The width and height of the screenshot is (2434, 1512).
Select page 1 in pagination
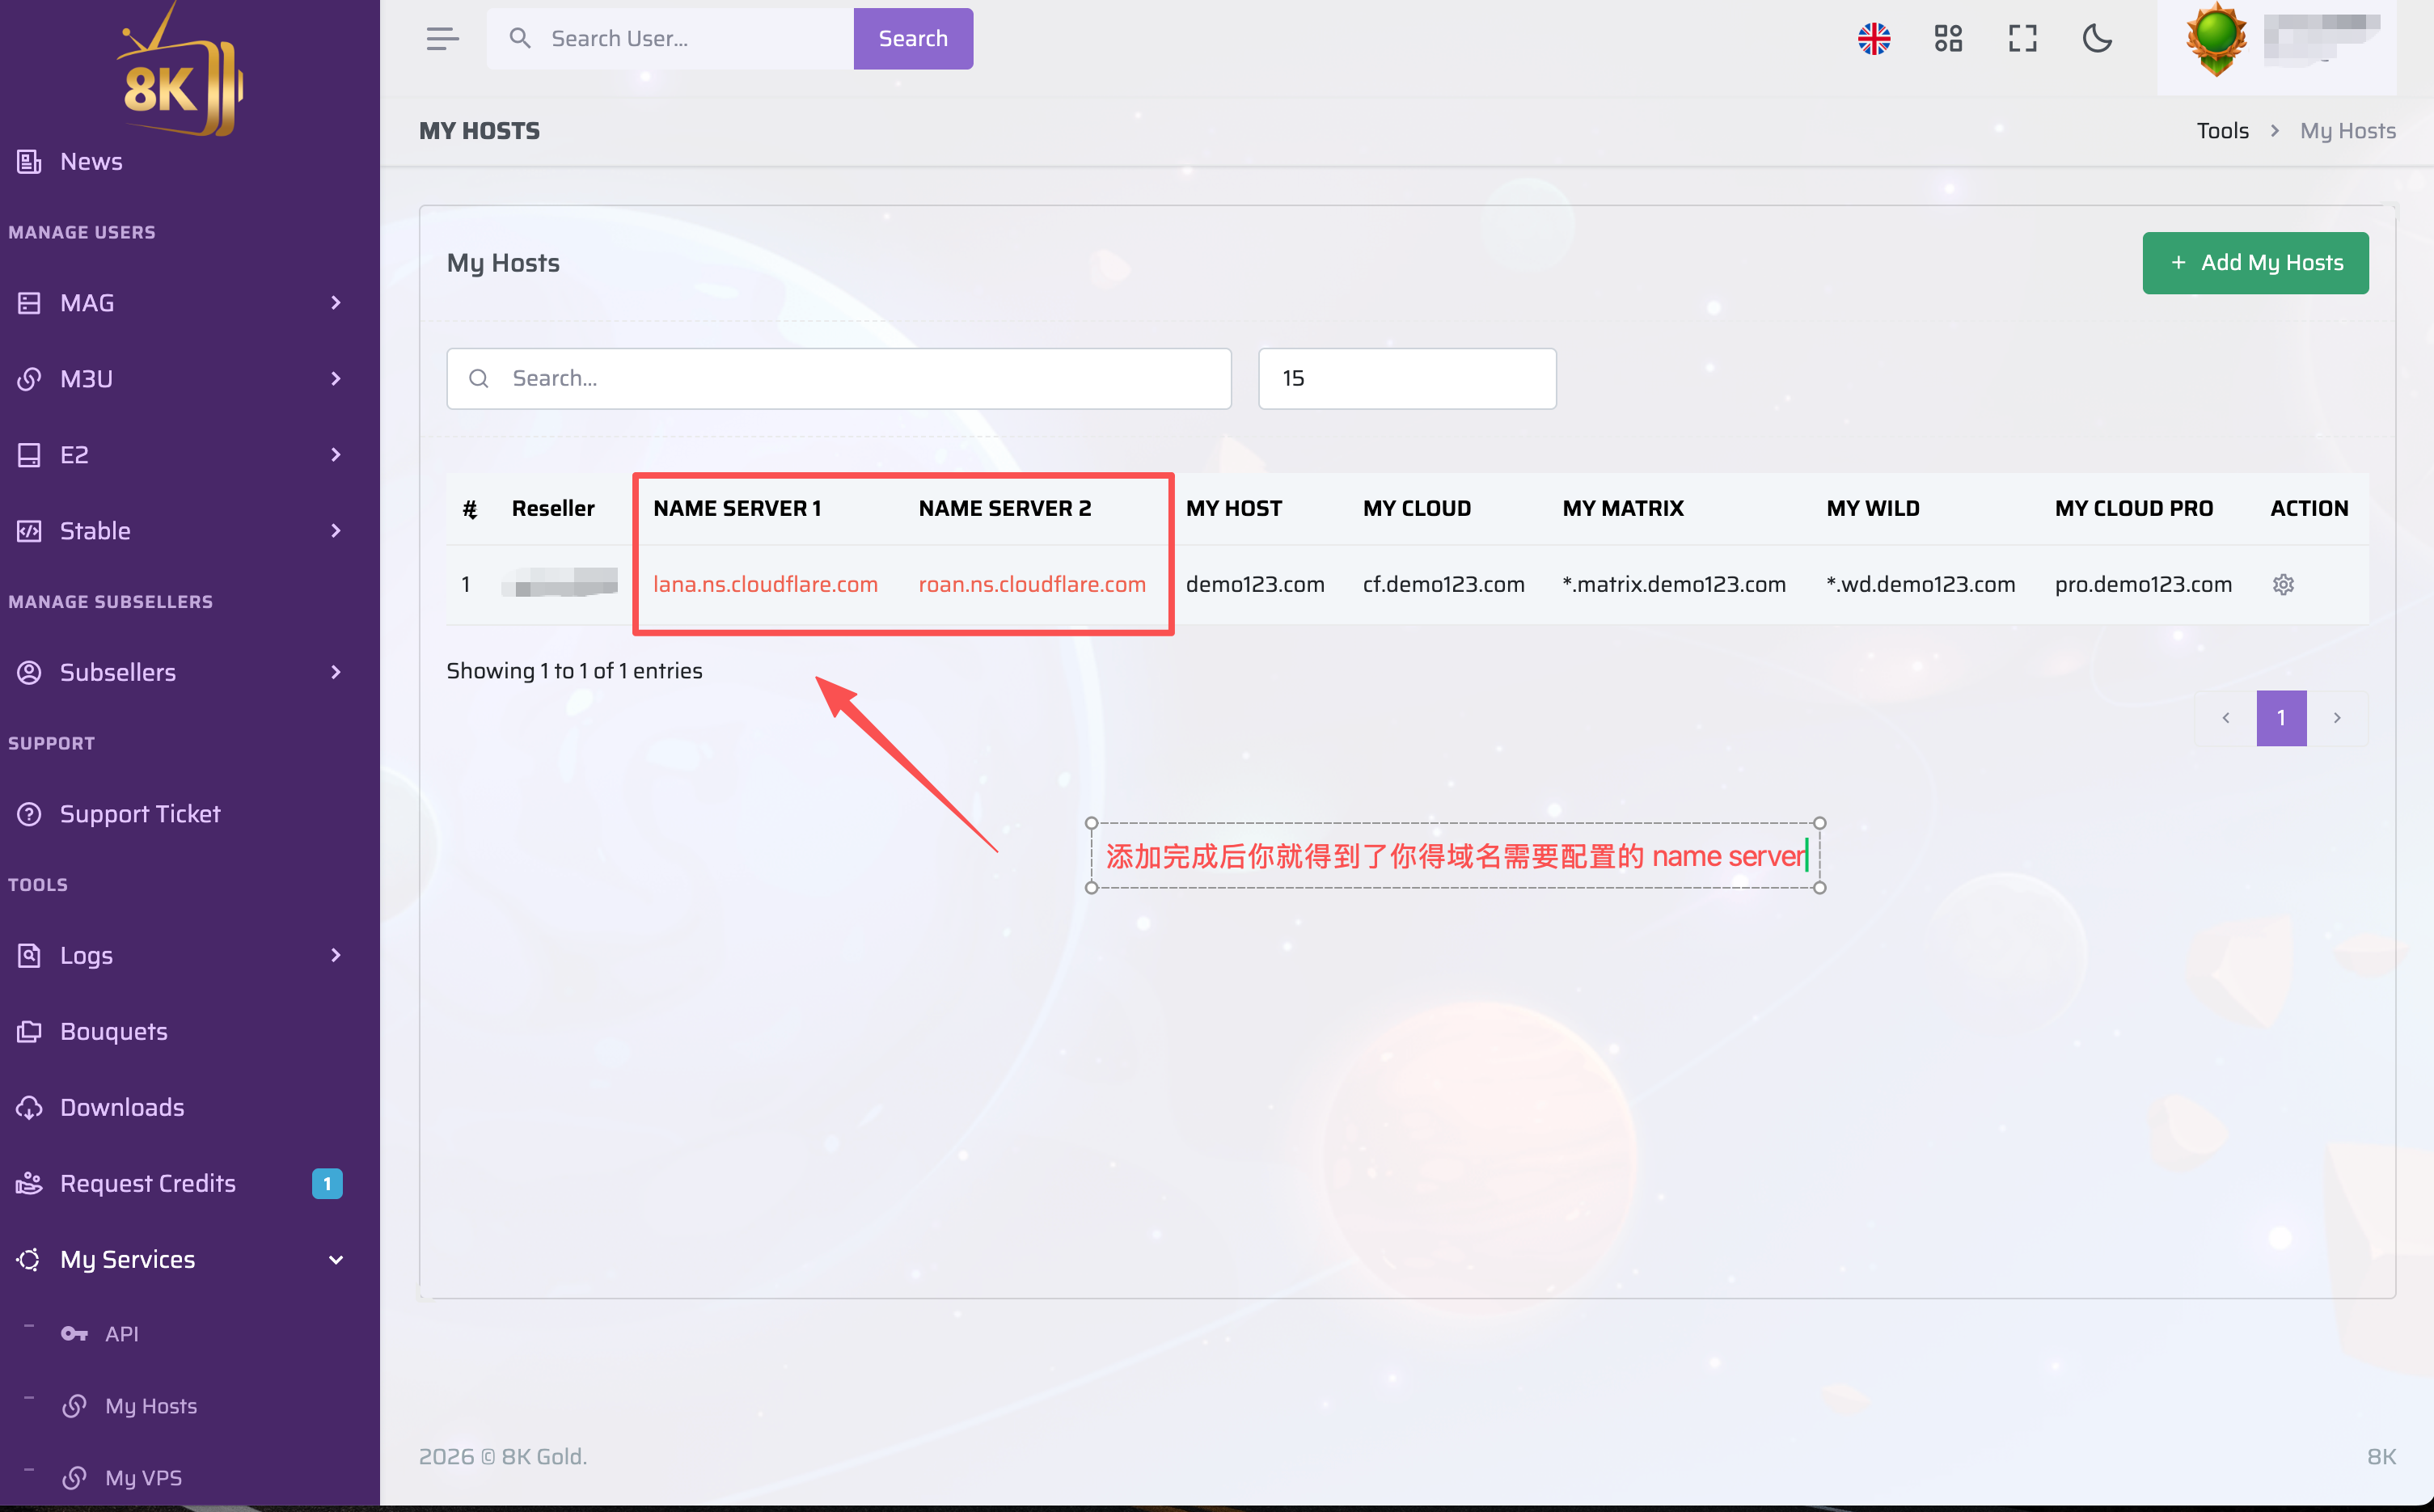(2281, 718)
